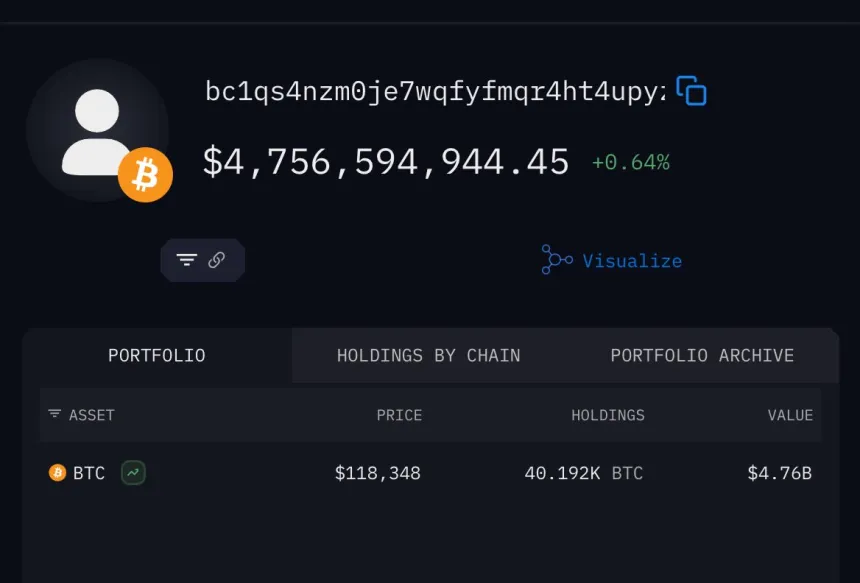
Task: Click the network graph icon beside Visualize
Action: [x=554, y=259]
